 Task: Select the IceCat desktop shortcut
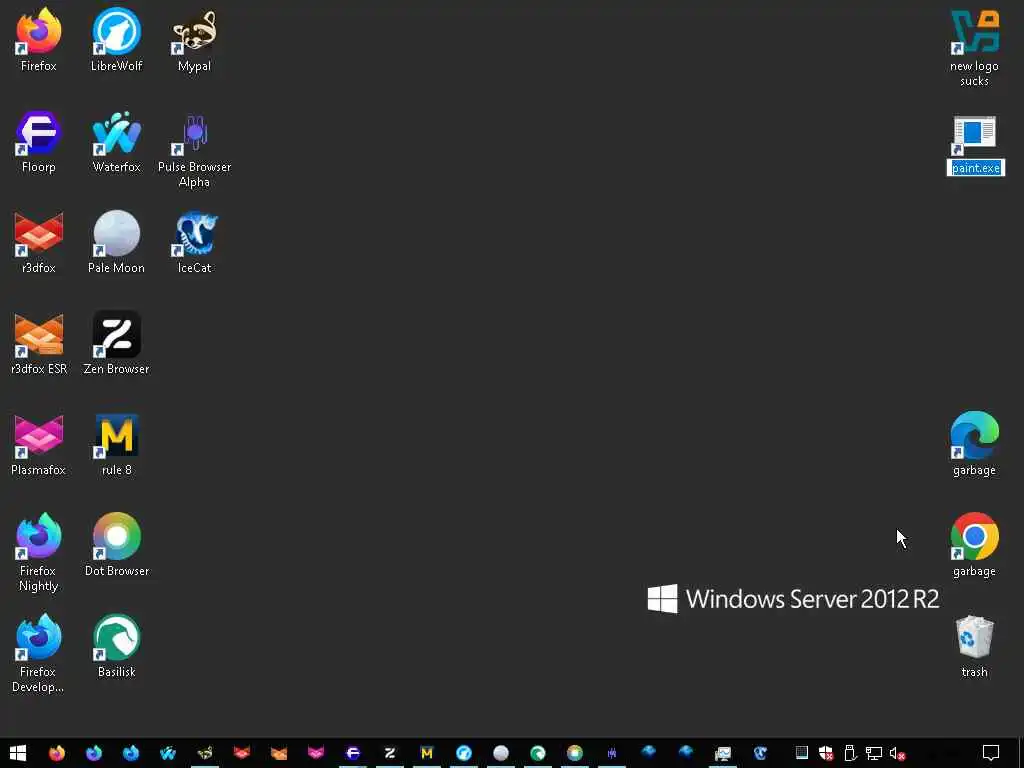(x=194, y=242)
